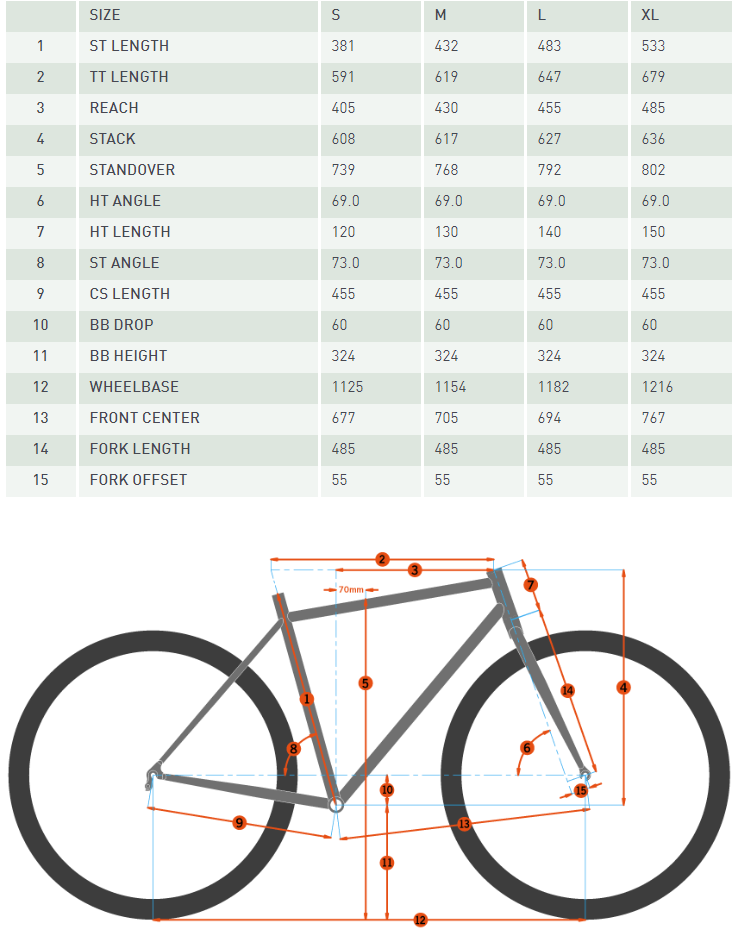The width and height of the screenshot is (745, 936).
Task: Select orange marker 8 seat tube angle
Action: click(x=294, y=748)
